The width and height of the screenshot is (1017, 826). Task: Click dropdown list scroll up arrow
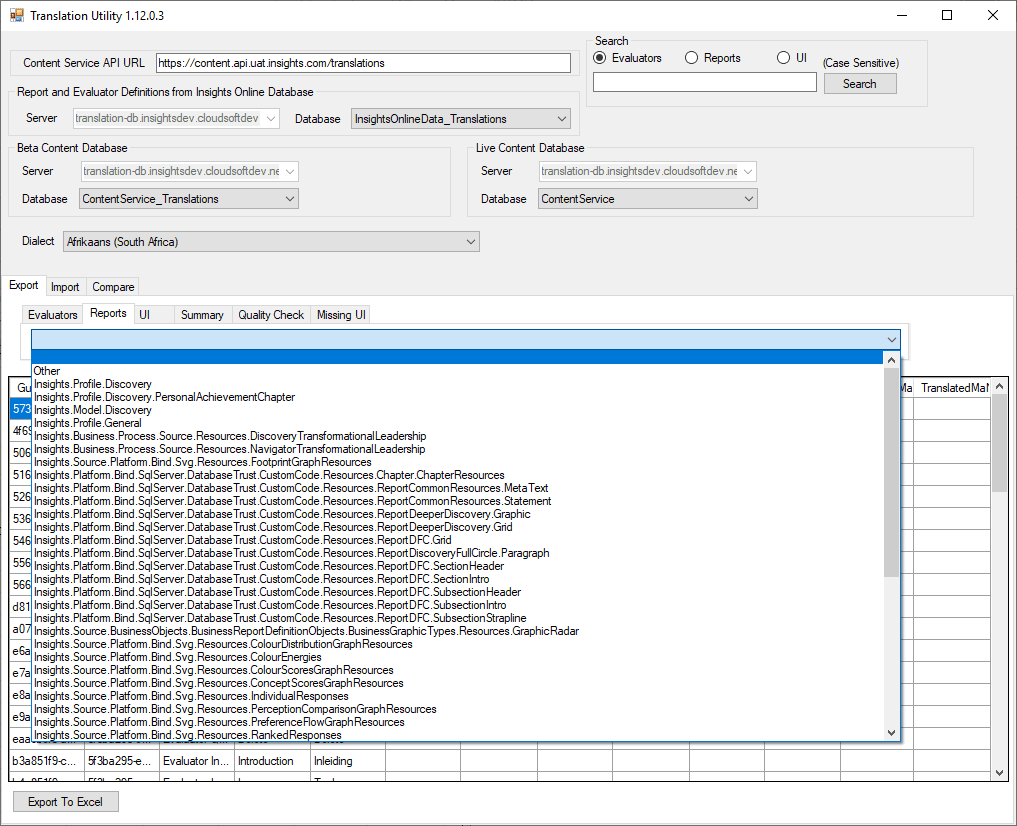coord(891,359)
